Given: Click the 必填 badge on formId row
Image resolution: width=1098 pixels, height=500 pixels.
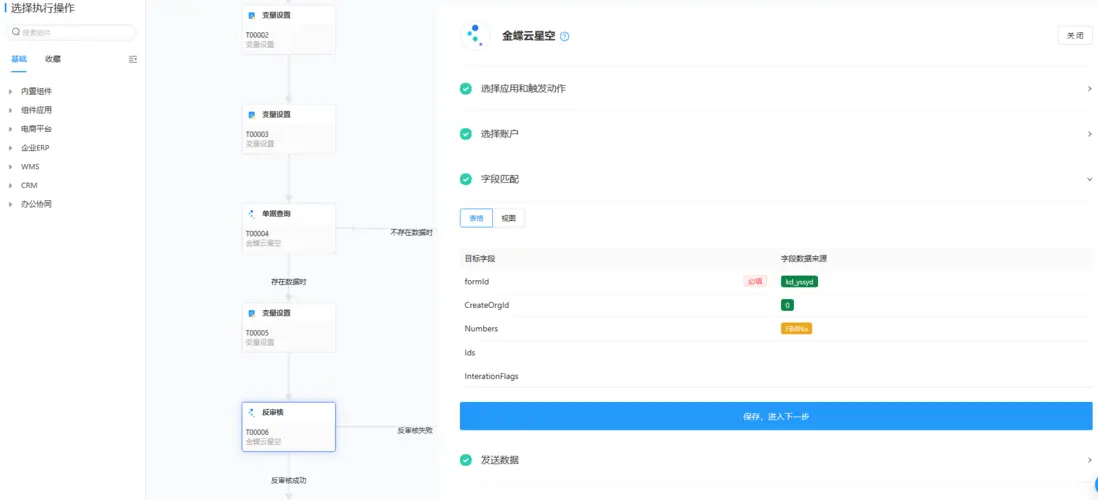Looking at the screenshot, I should [754, 282].
